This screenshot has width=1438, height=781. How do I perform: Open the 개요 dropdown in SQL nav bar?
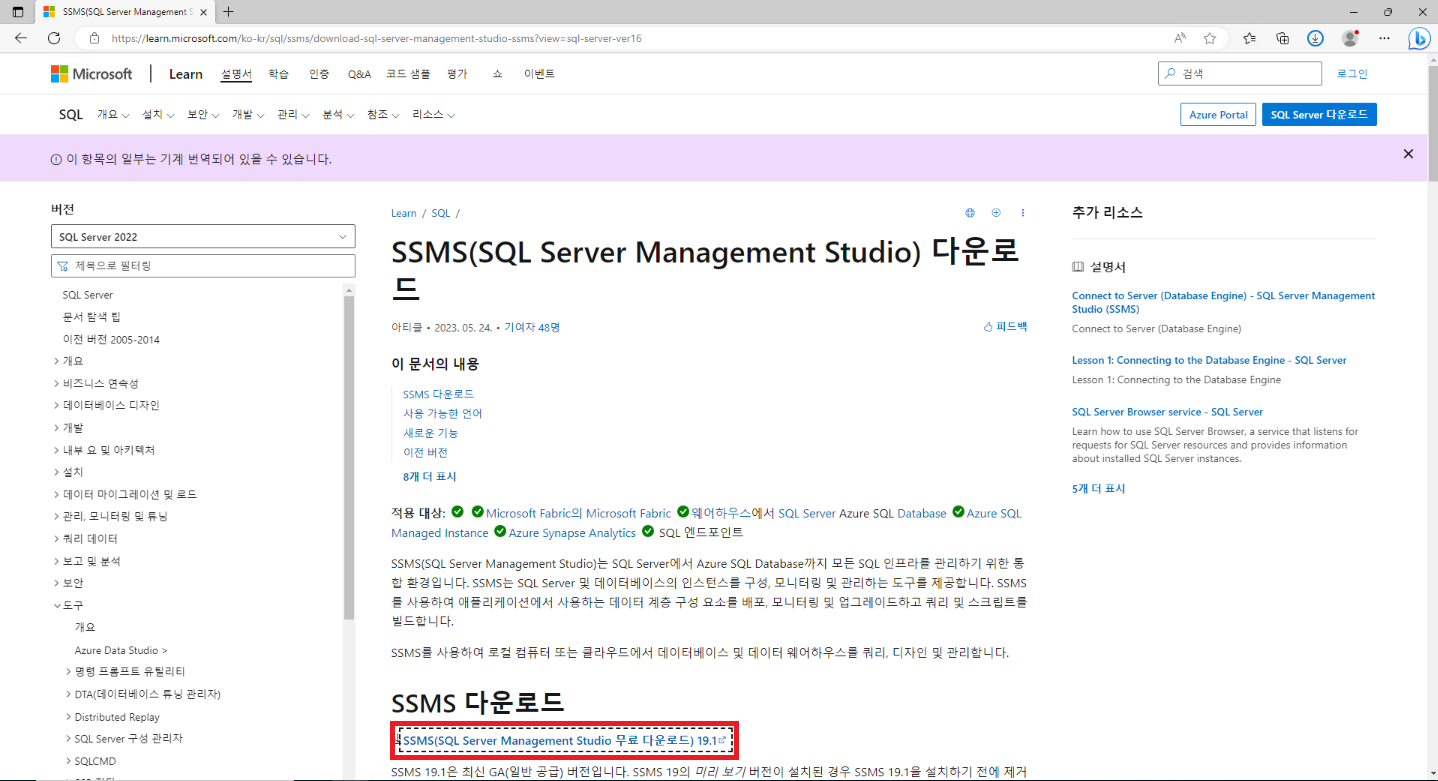pos(113,115)
